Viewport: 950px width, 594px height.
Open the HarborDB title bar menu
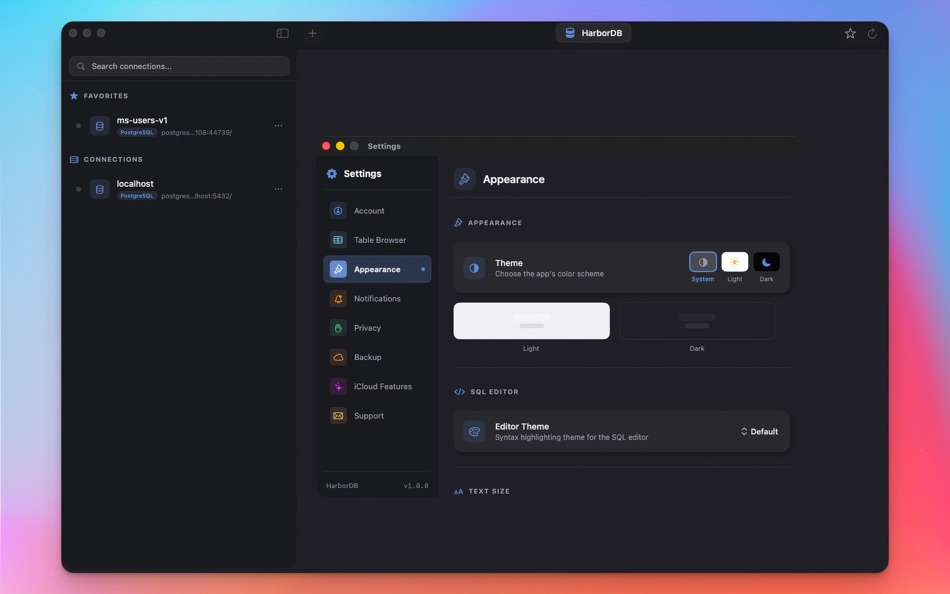pos(593,32)
